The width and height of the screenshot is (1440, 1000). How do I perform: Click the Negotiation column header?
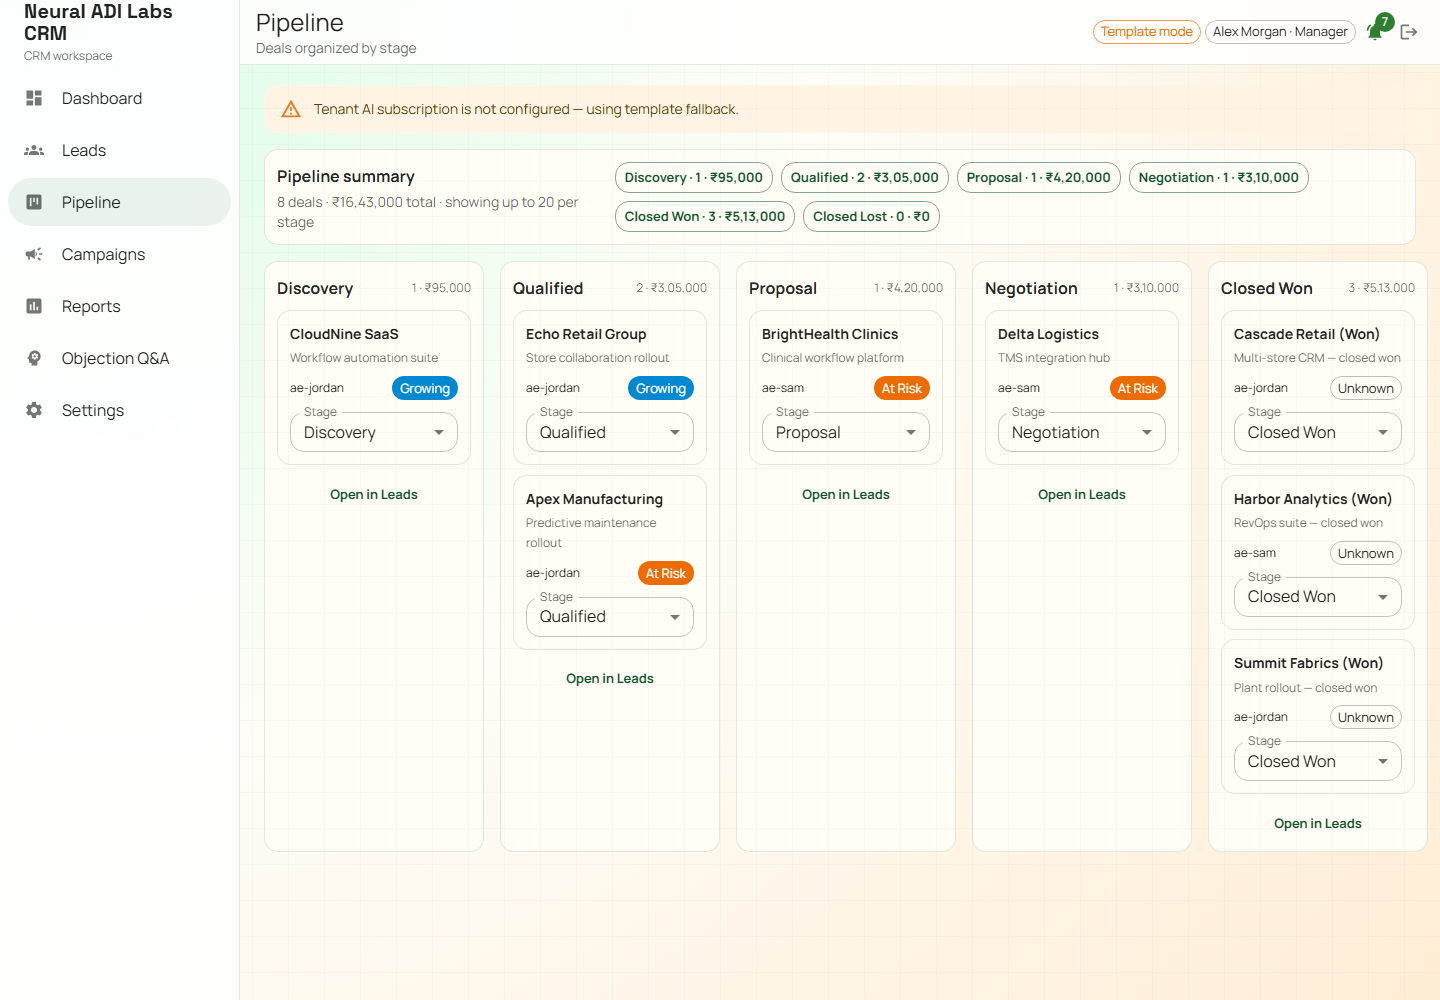pyautogui.click(x=1031, y=288)
